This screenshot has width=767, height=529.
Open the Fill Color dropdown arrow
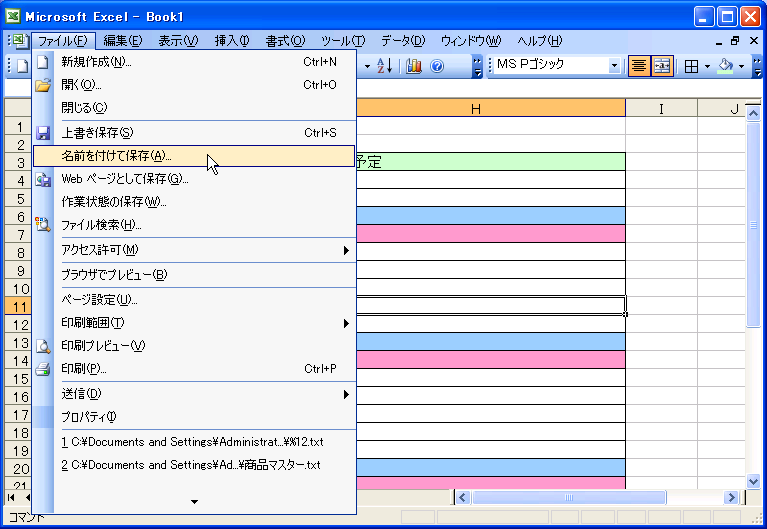(742, 66)
